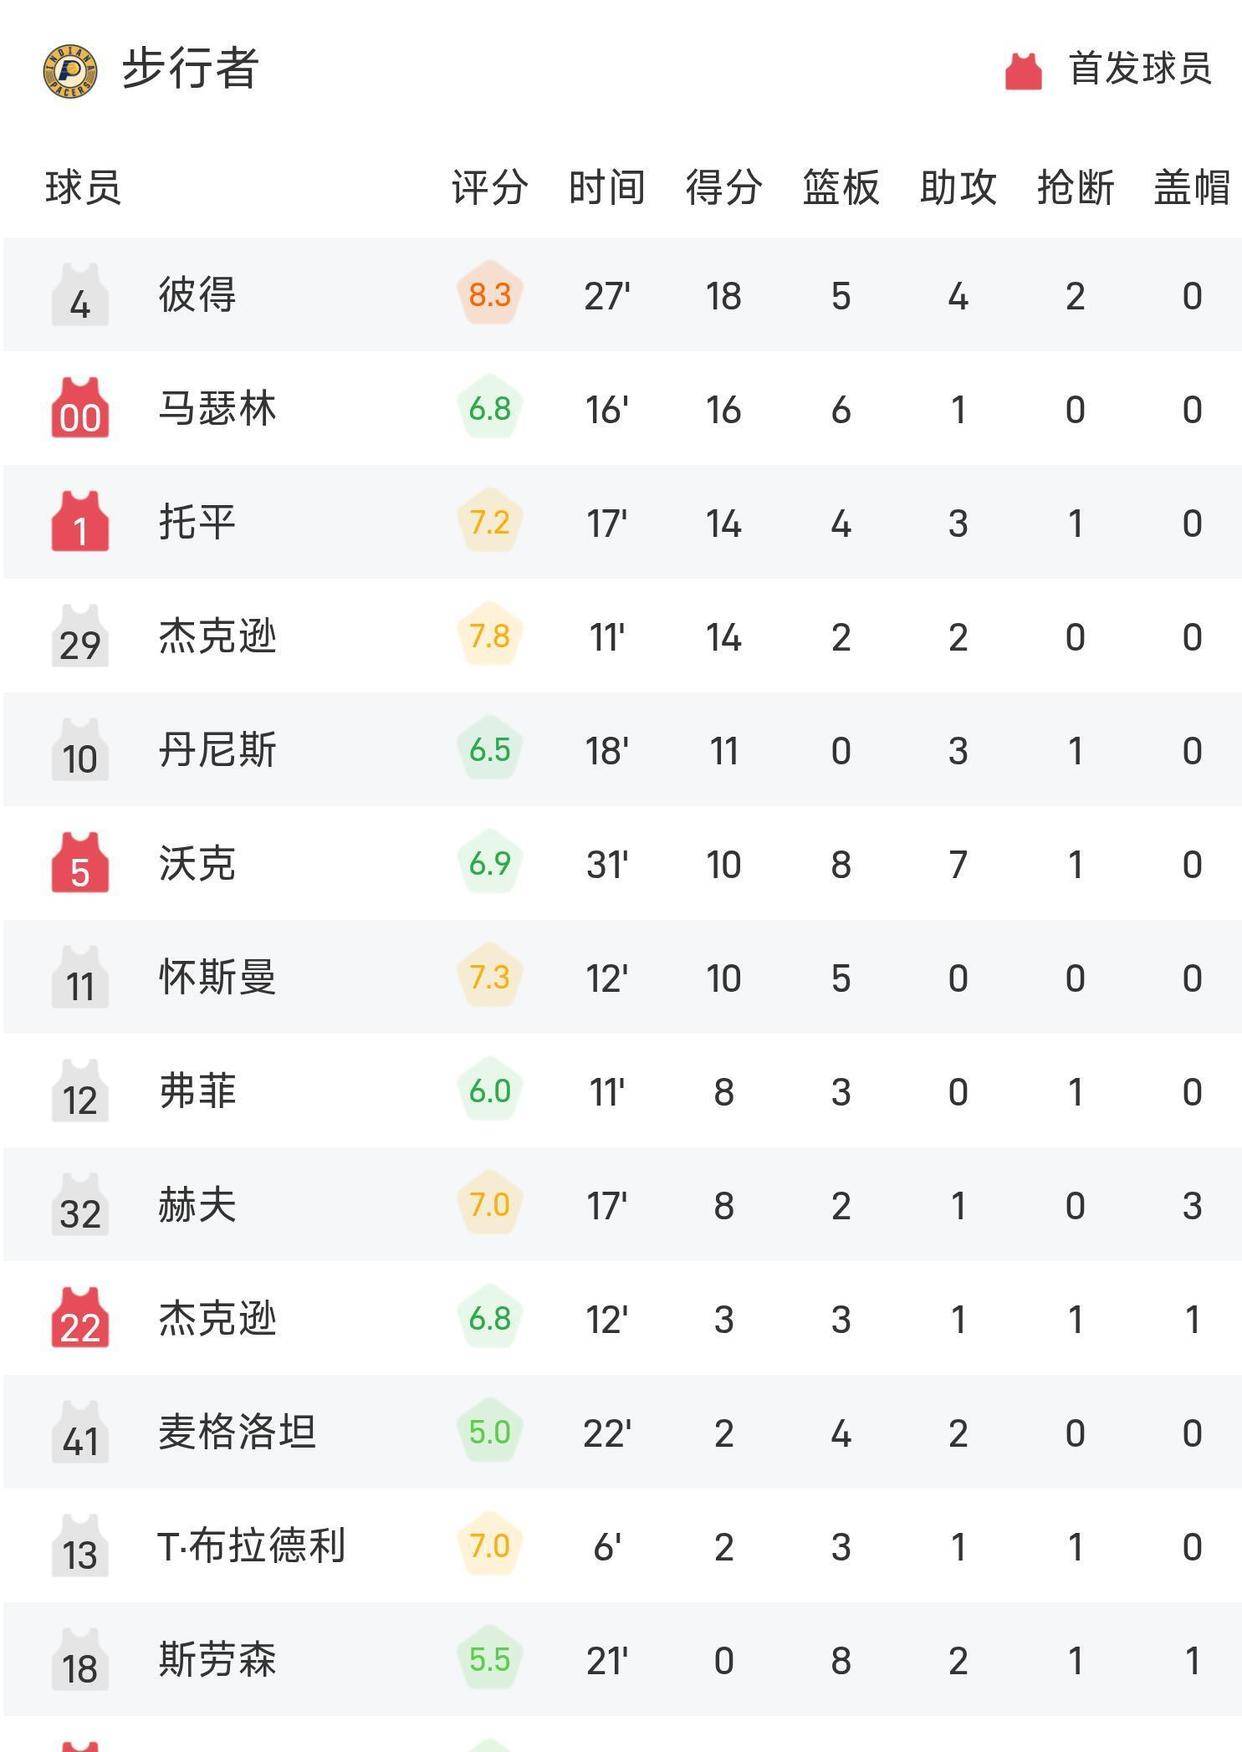
Task: Click the Pacers team logo
Action: click(x=71, y=66)
